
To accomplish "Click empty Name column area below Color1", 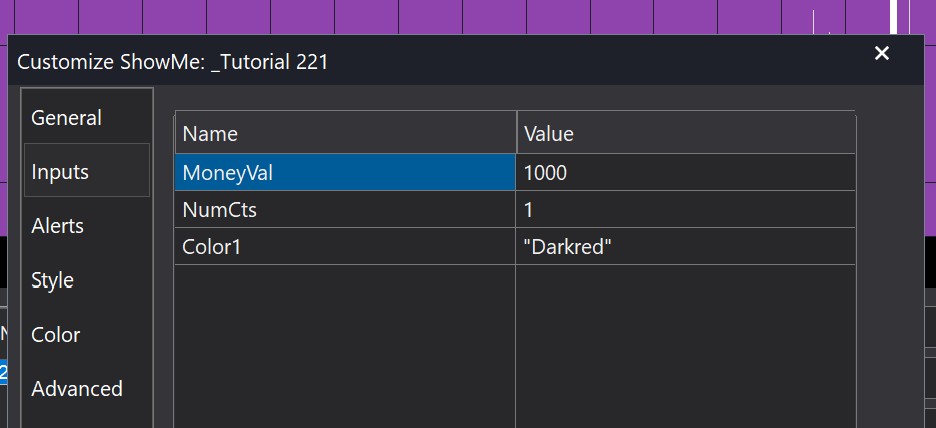I will coord(345,340).
